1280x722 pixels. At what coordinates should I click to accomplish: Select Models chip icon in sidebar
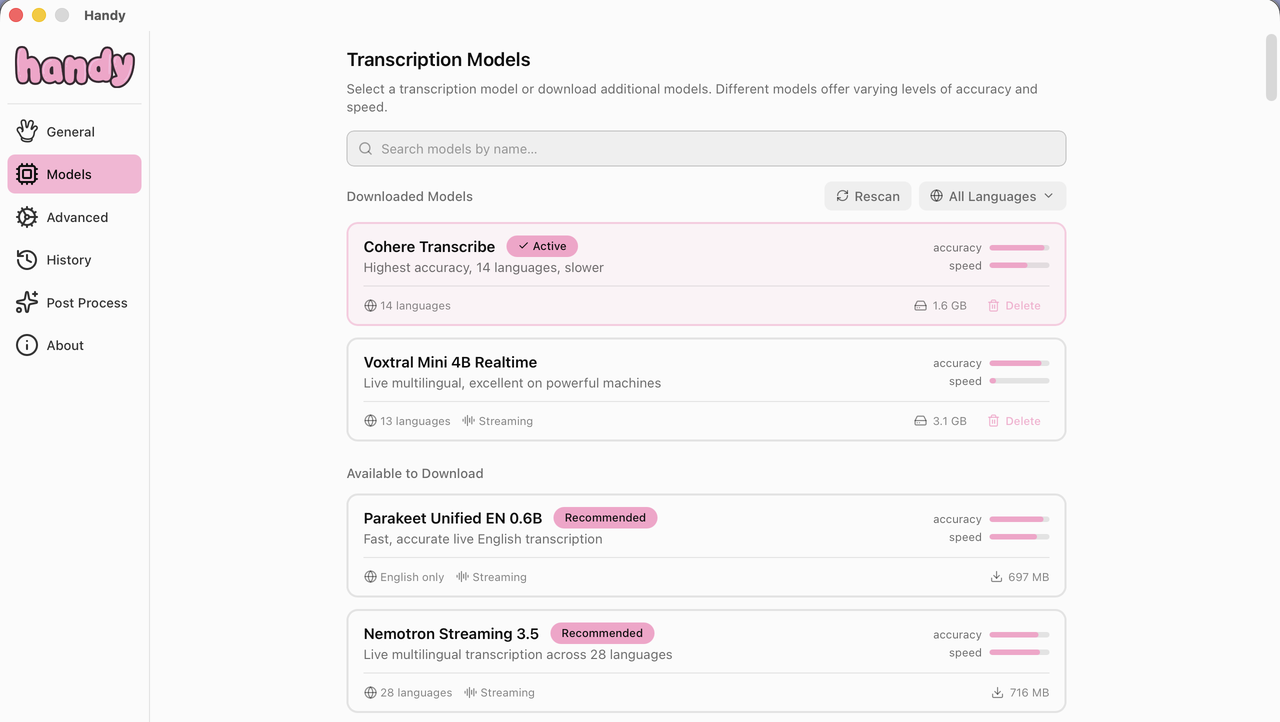coord(27,174)
